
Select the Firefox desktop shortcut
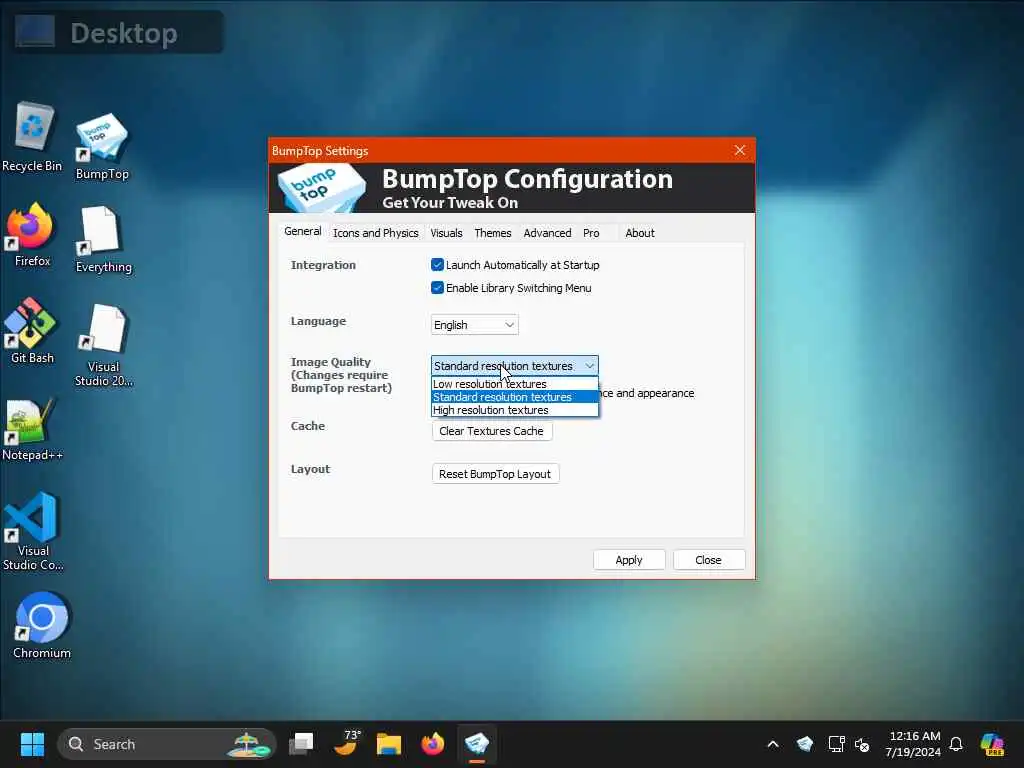(x=31, y=235)
